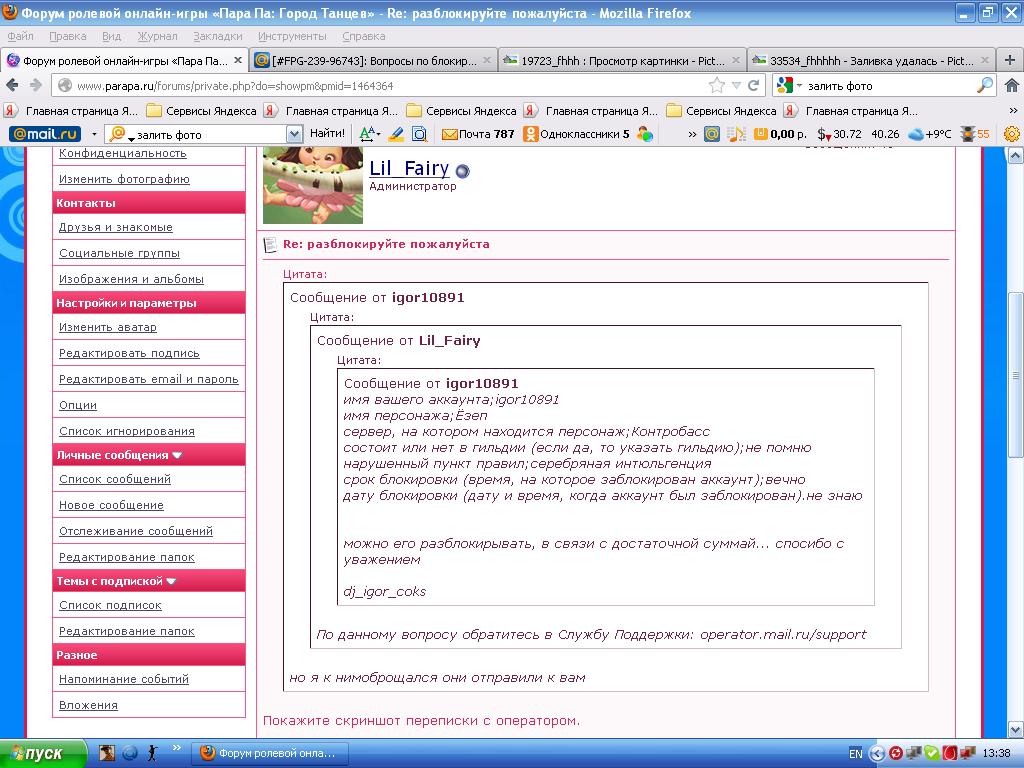The image size is (1024, 768).
Task: Open Друзья и знакомые link
Action: 116,227
